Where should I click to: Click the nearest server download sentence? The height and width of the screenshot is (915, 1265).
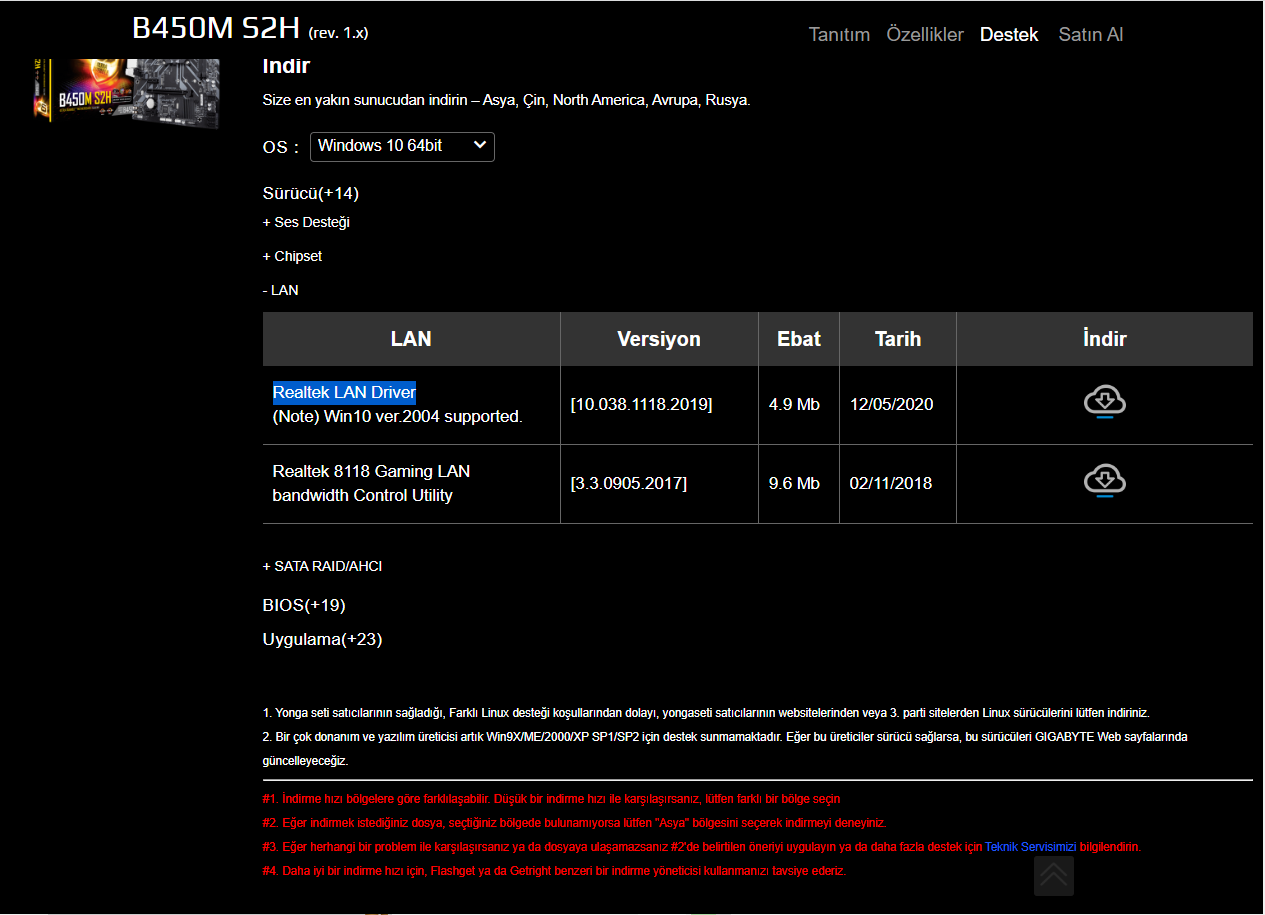[x=507, y=100]
